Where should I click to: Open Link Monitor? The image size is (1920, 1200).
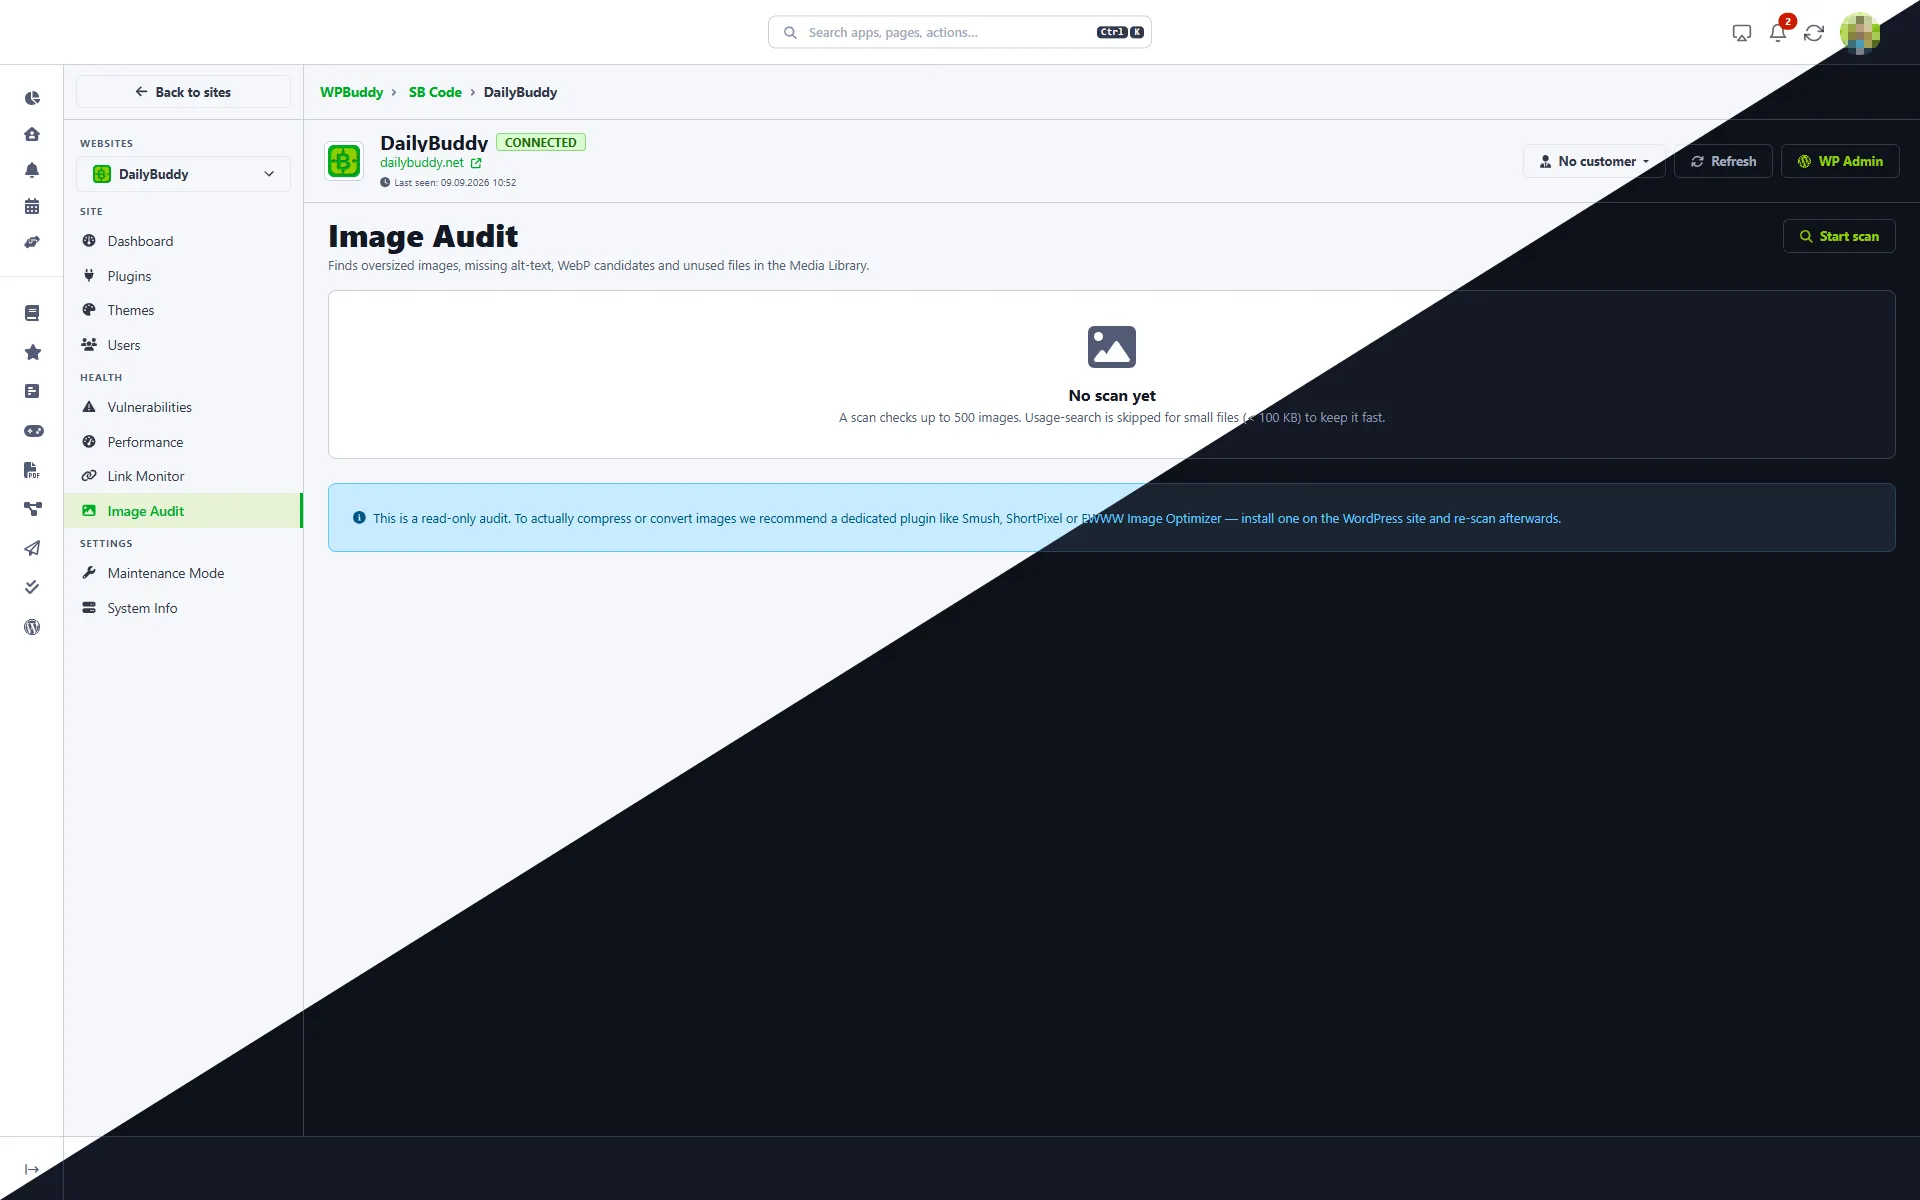click(x=183, y=476)
